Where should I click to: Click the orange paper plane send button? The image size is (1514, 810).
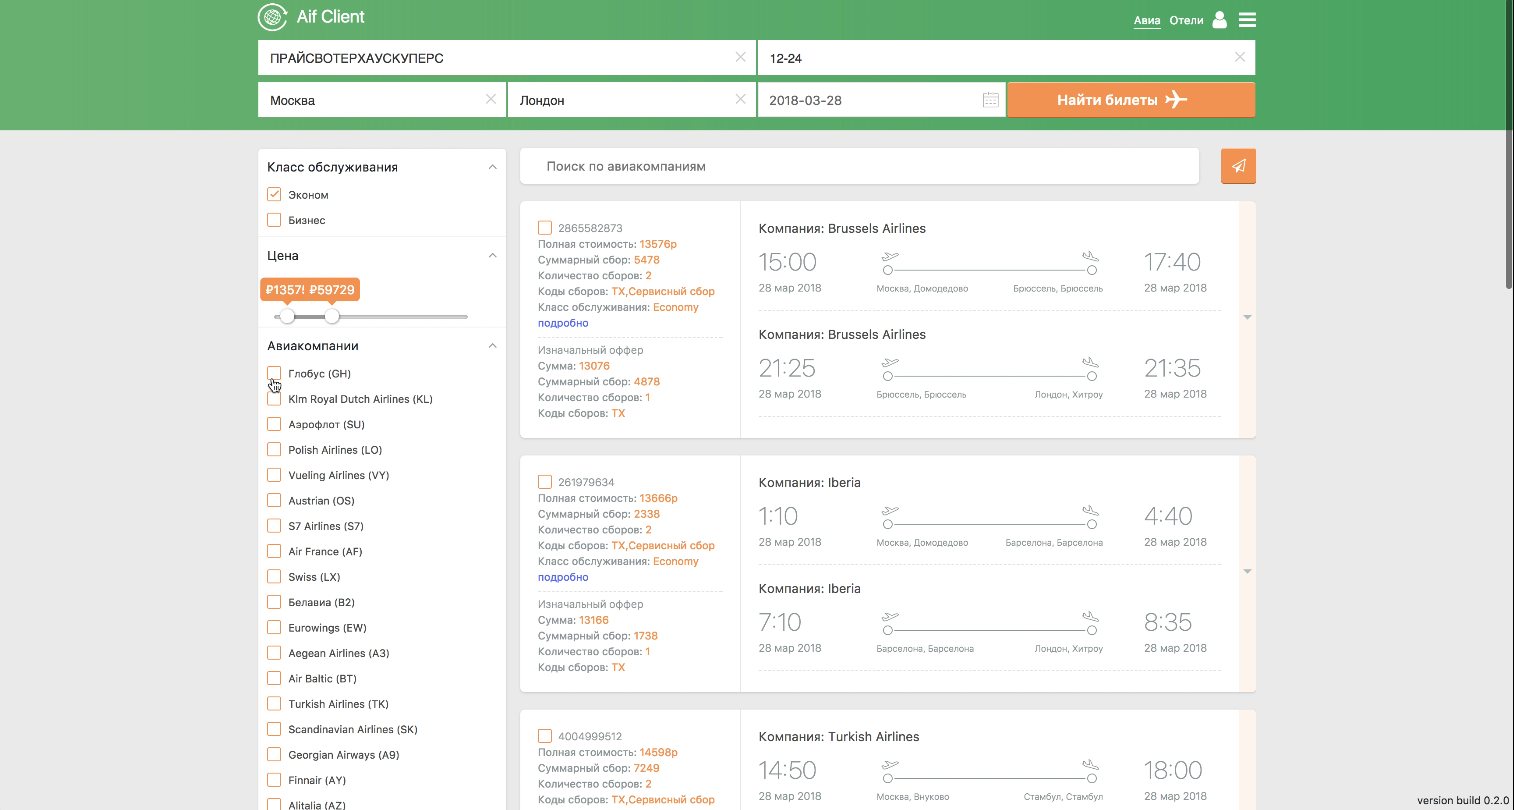tap(1238, 166)
